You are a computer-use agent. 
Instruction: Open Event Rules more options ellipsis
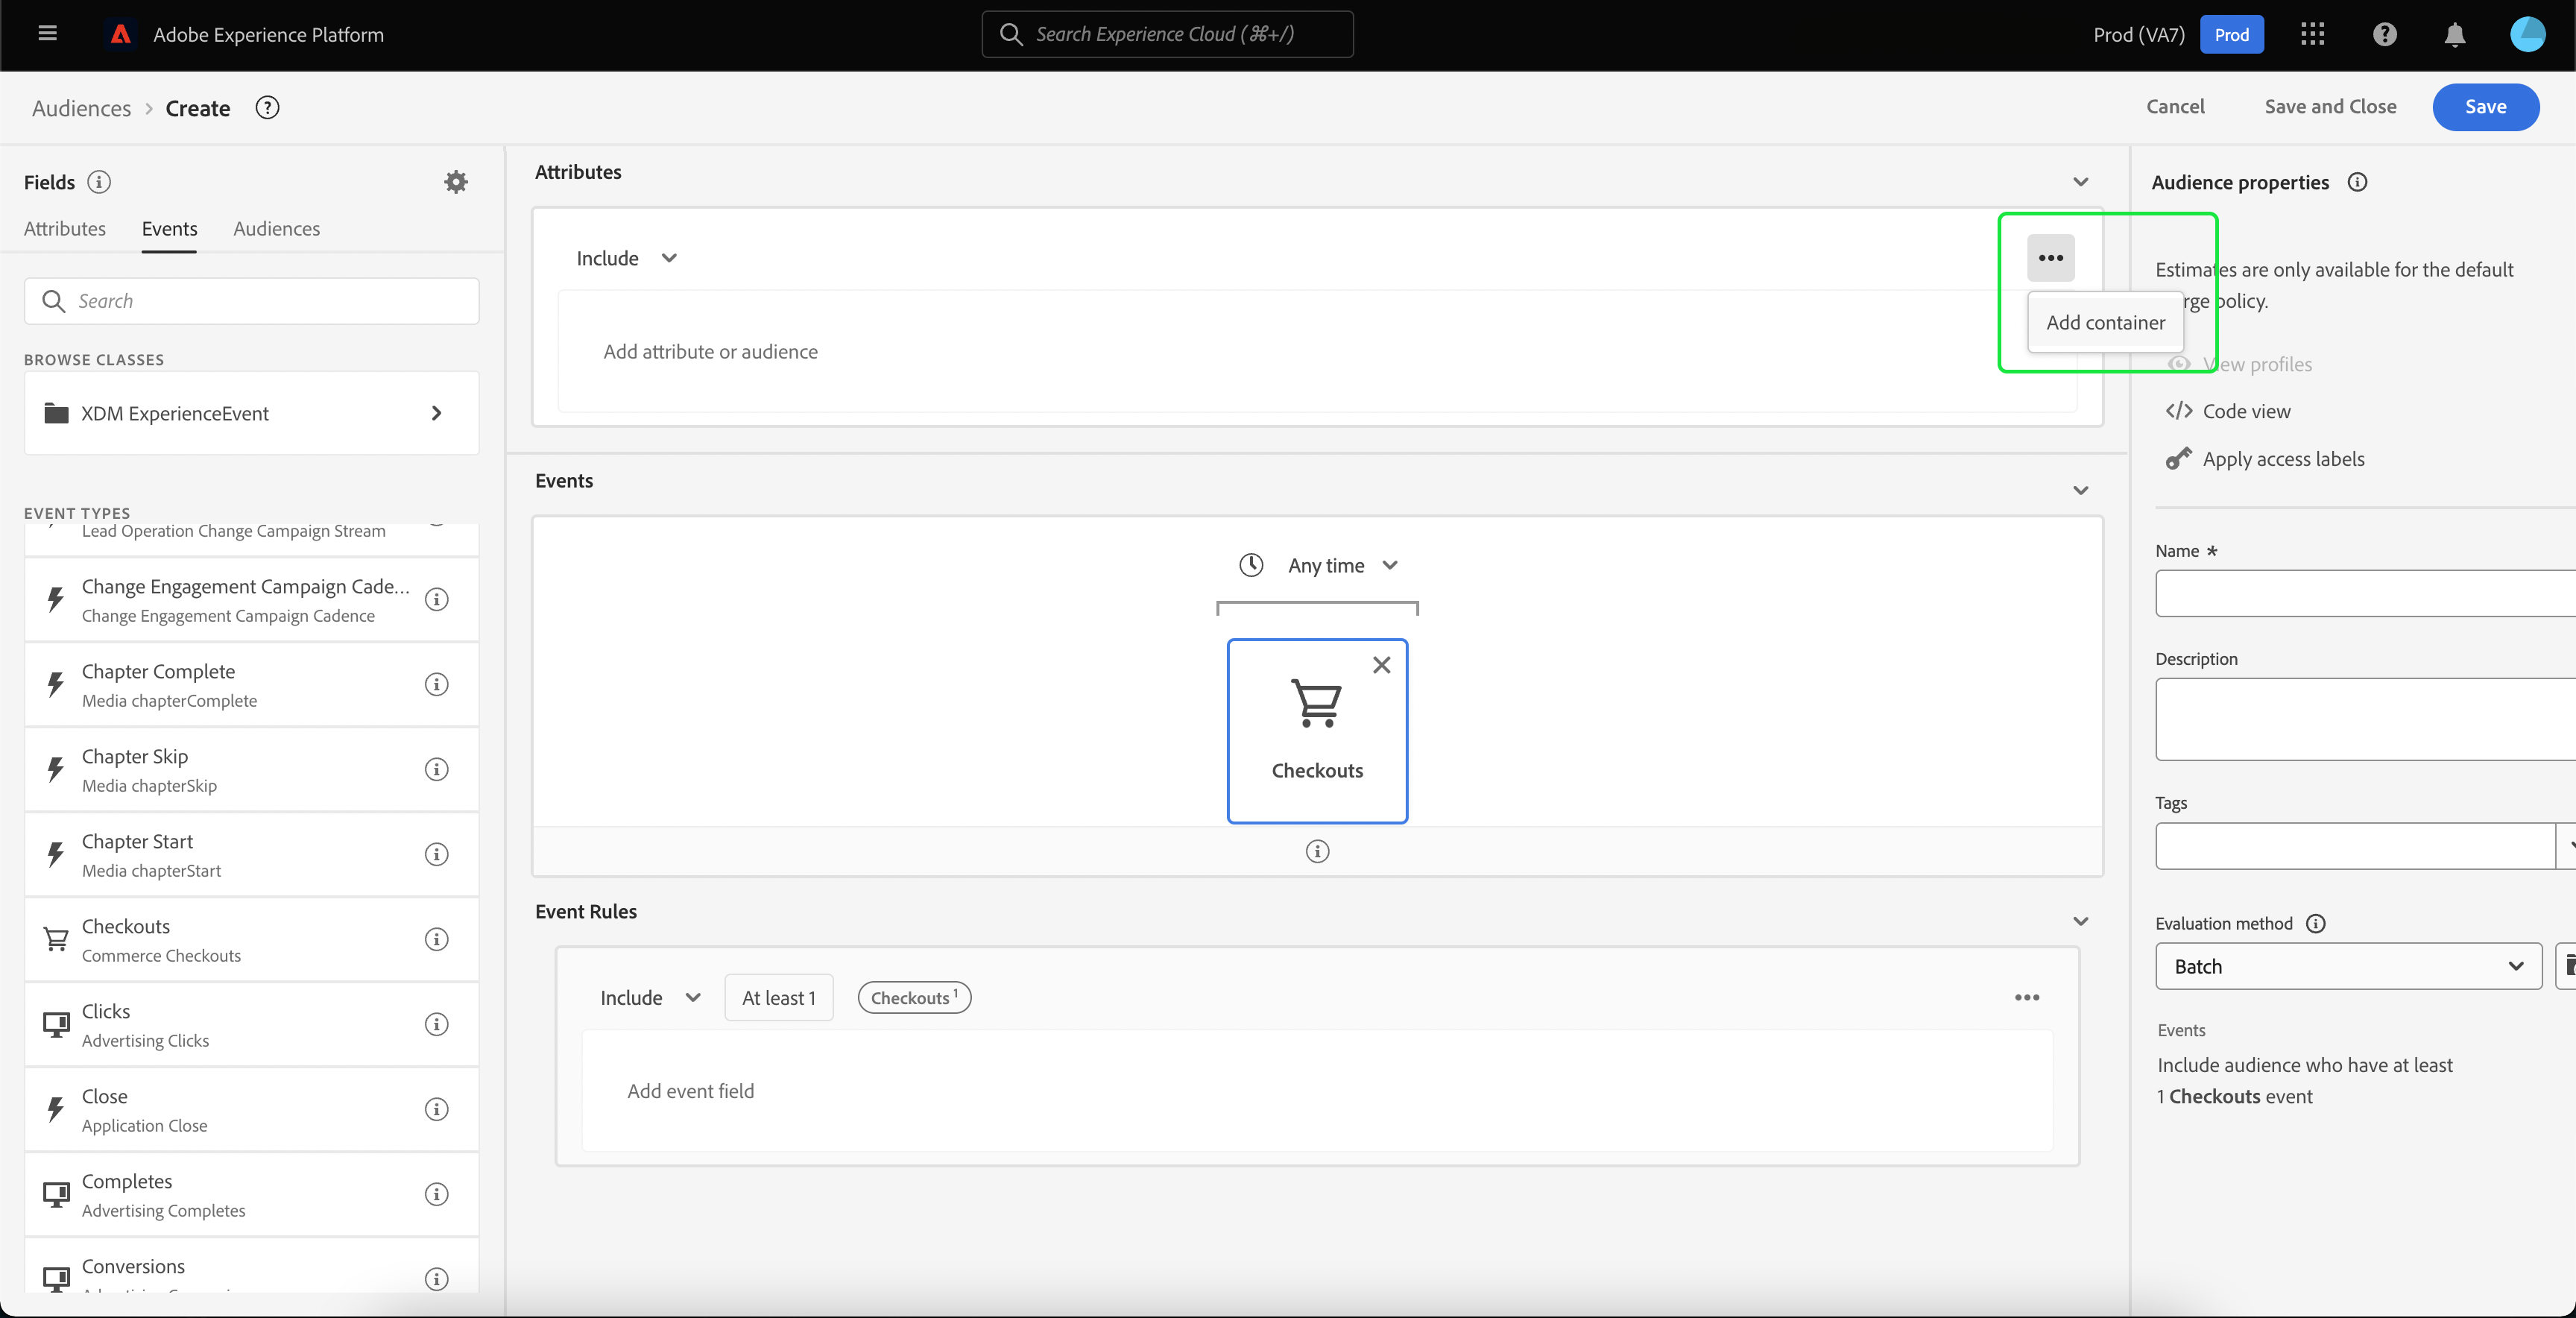tap(2027, 997)
